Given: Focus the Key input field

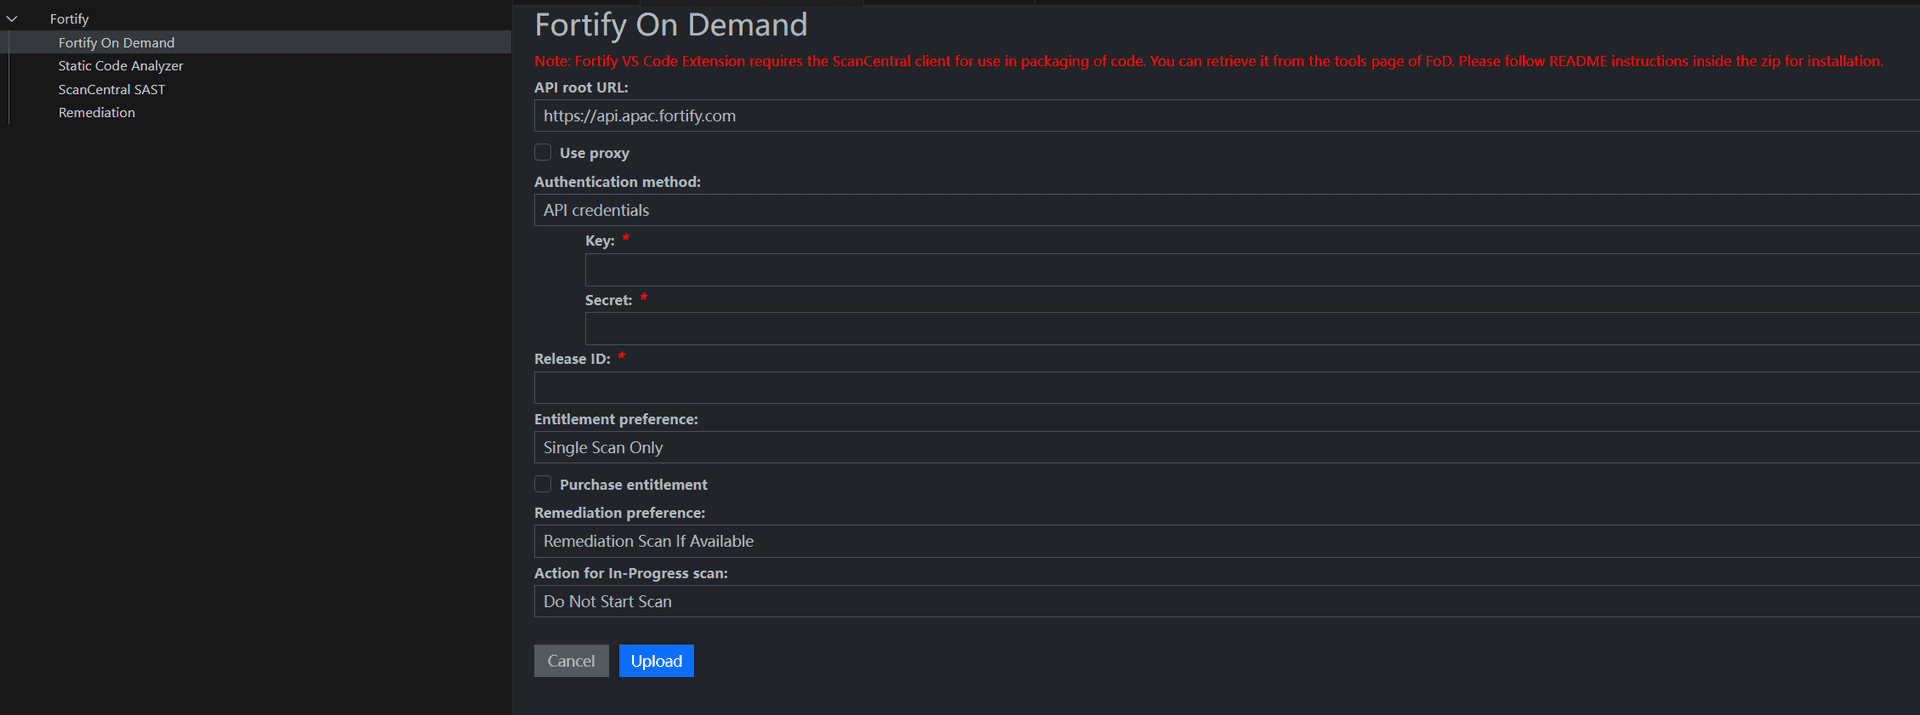Looking at the screenshot, I should [x=1251, y=270].
